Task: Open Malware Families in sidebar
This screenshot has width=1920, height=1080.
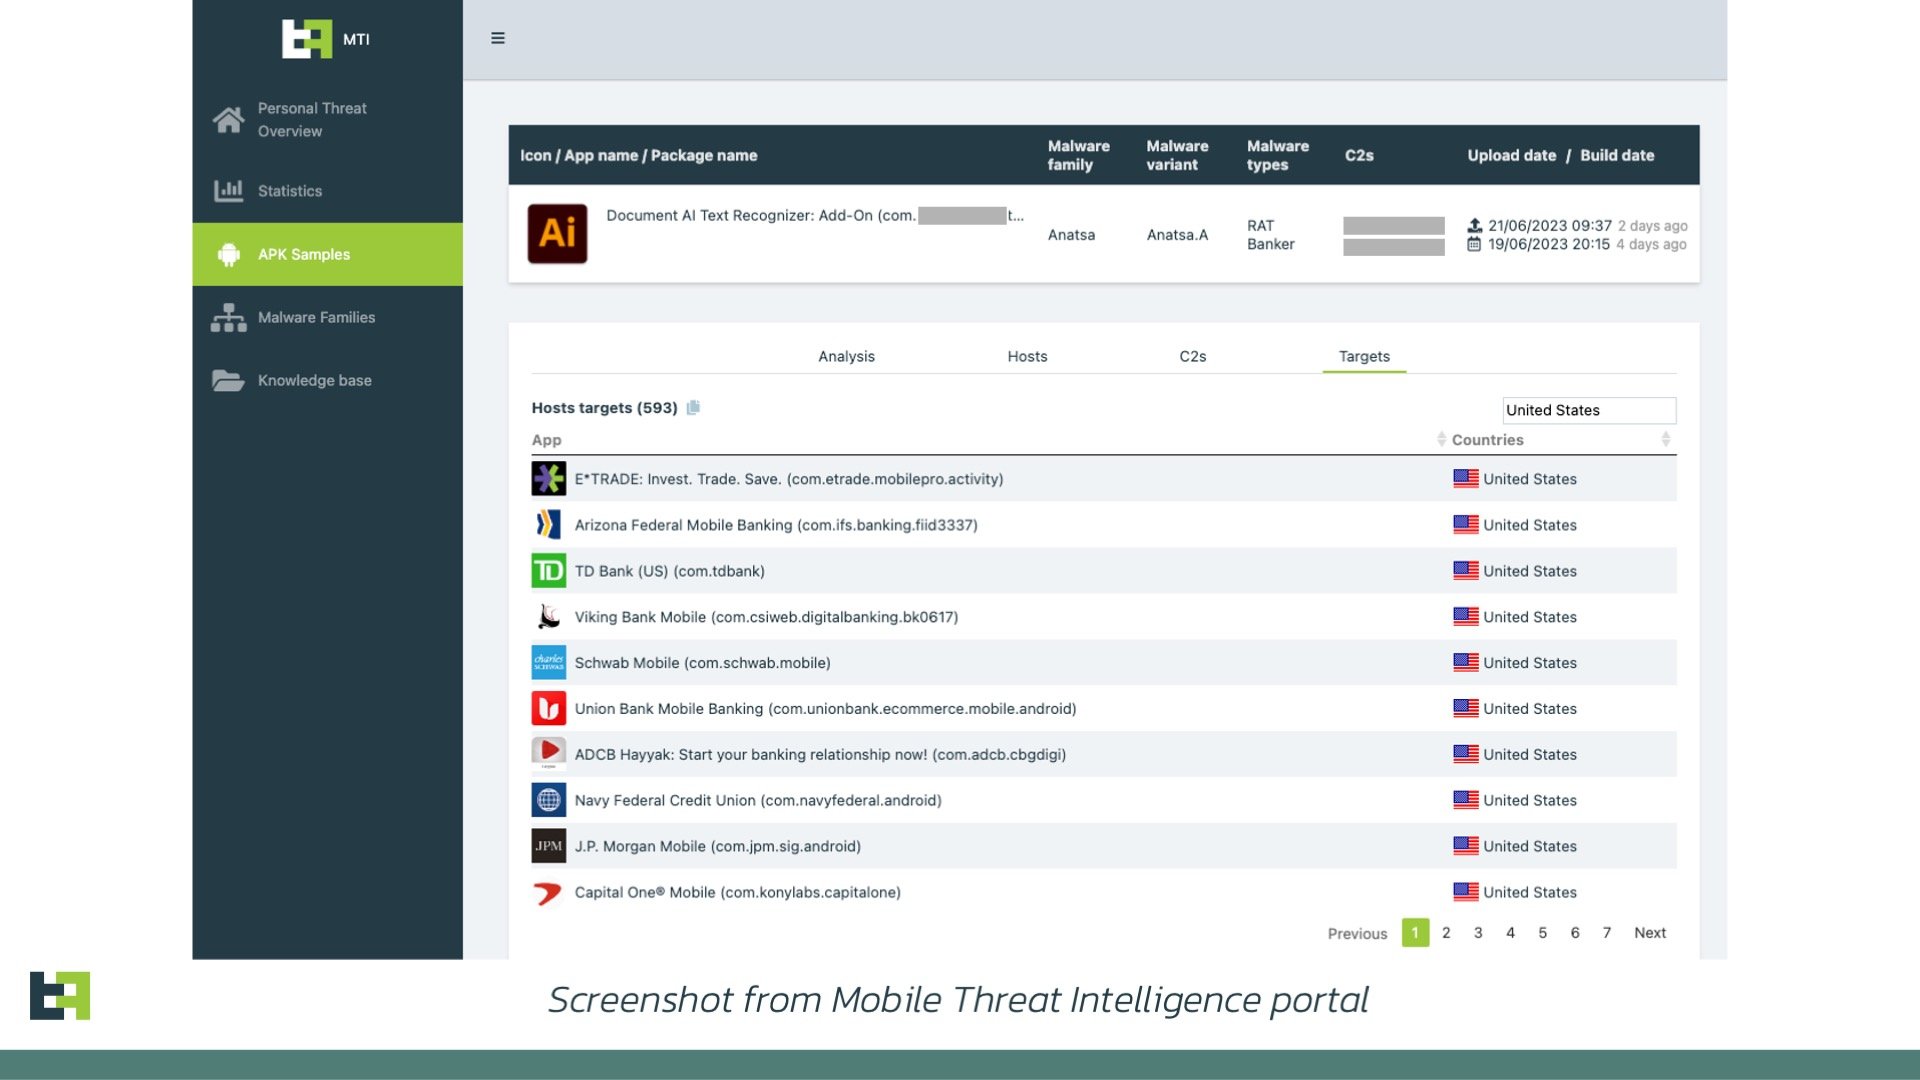Action: click(327, 317)
